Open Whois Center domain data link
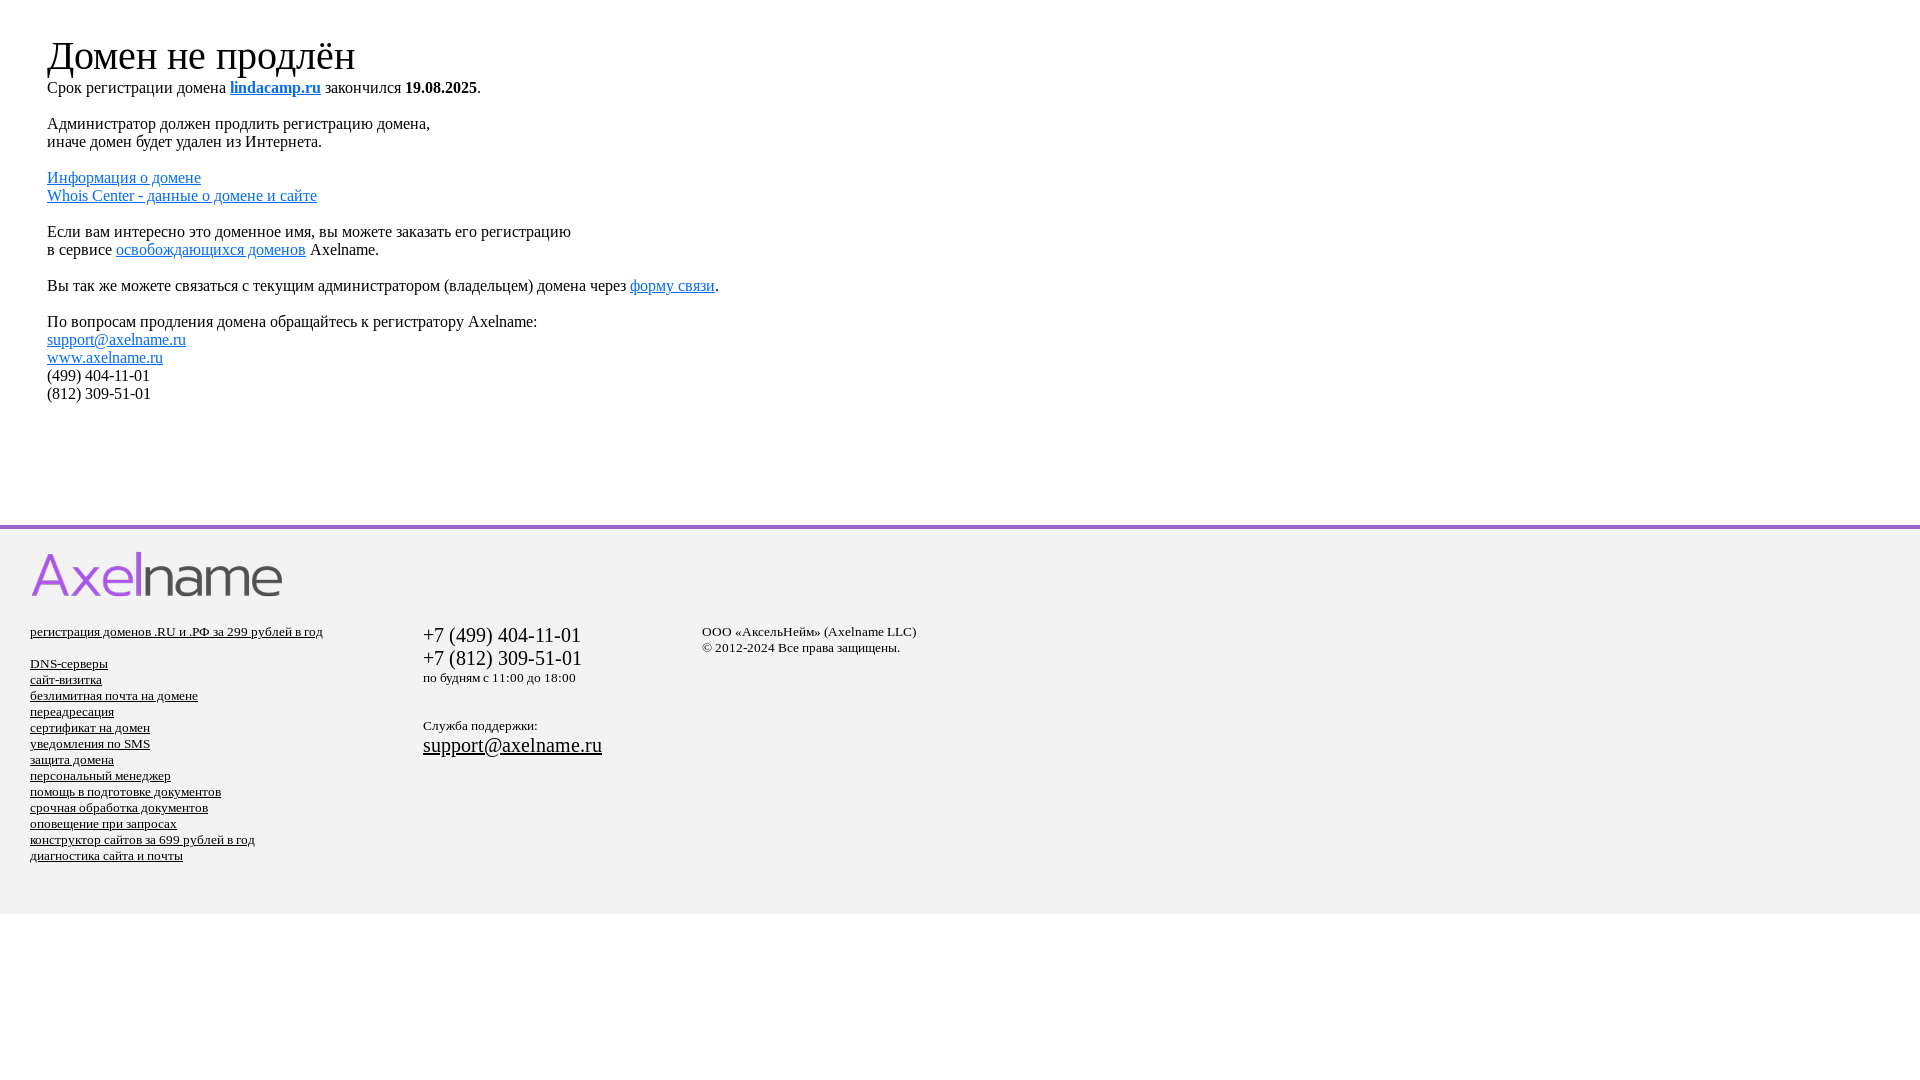 tap(182, 196)
